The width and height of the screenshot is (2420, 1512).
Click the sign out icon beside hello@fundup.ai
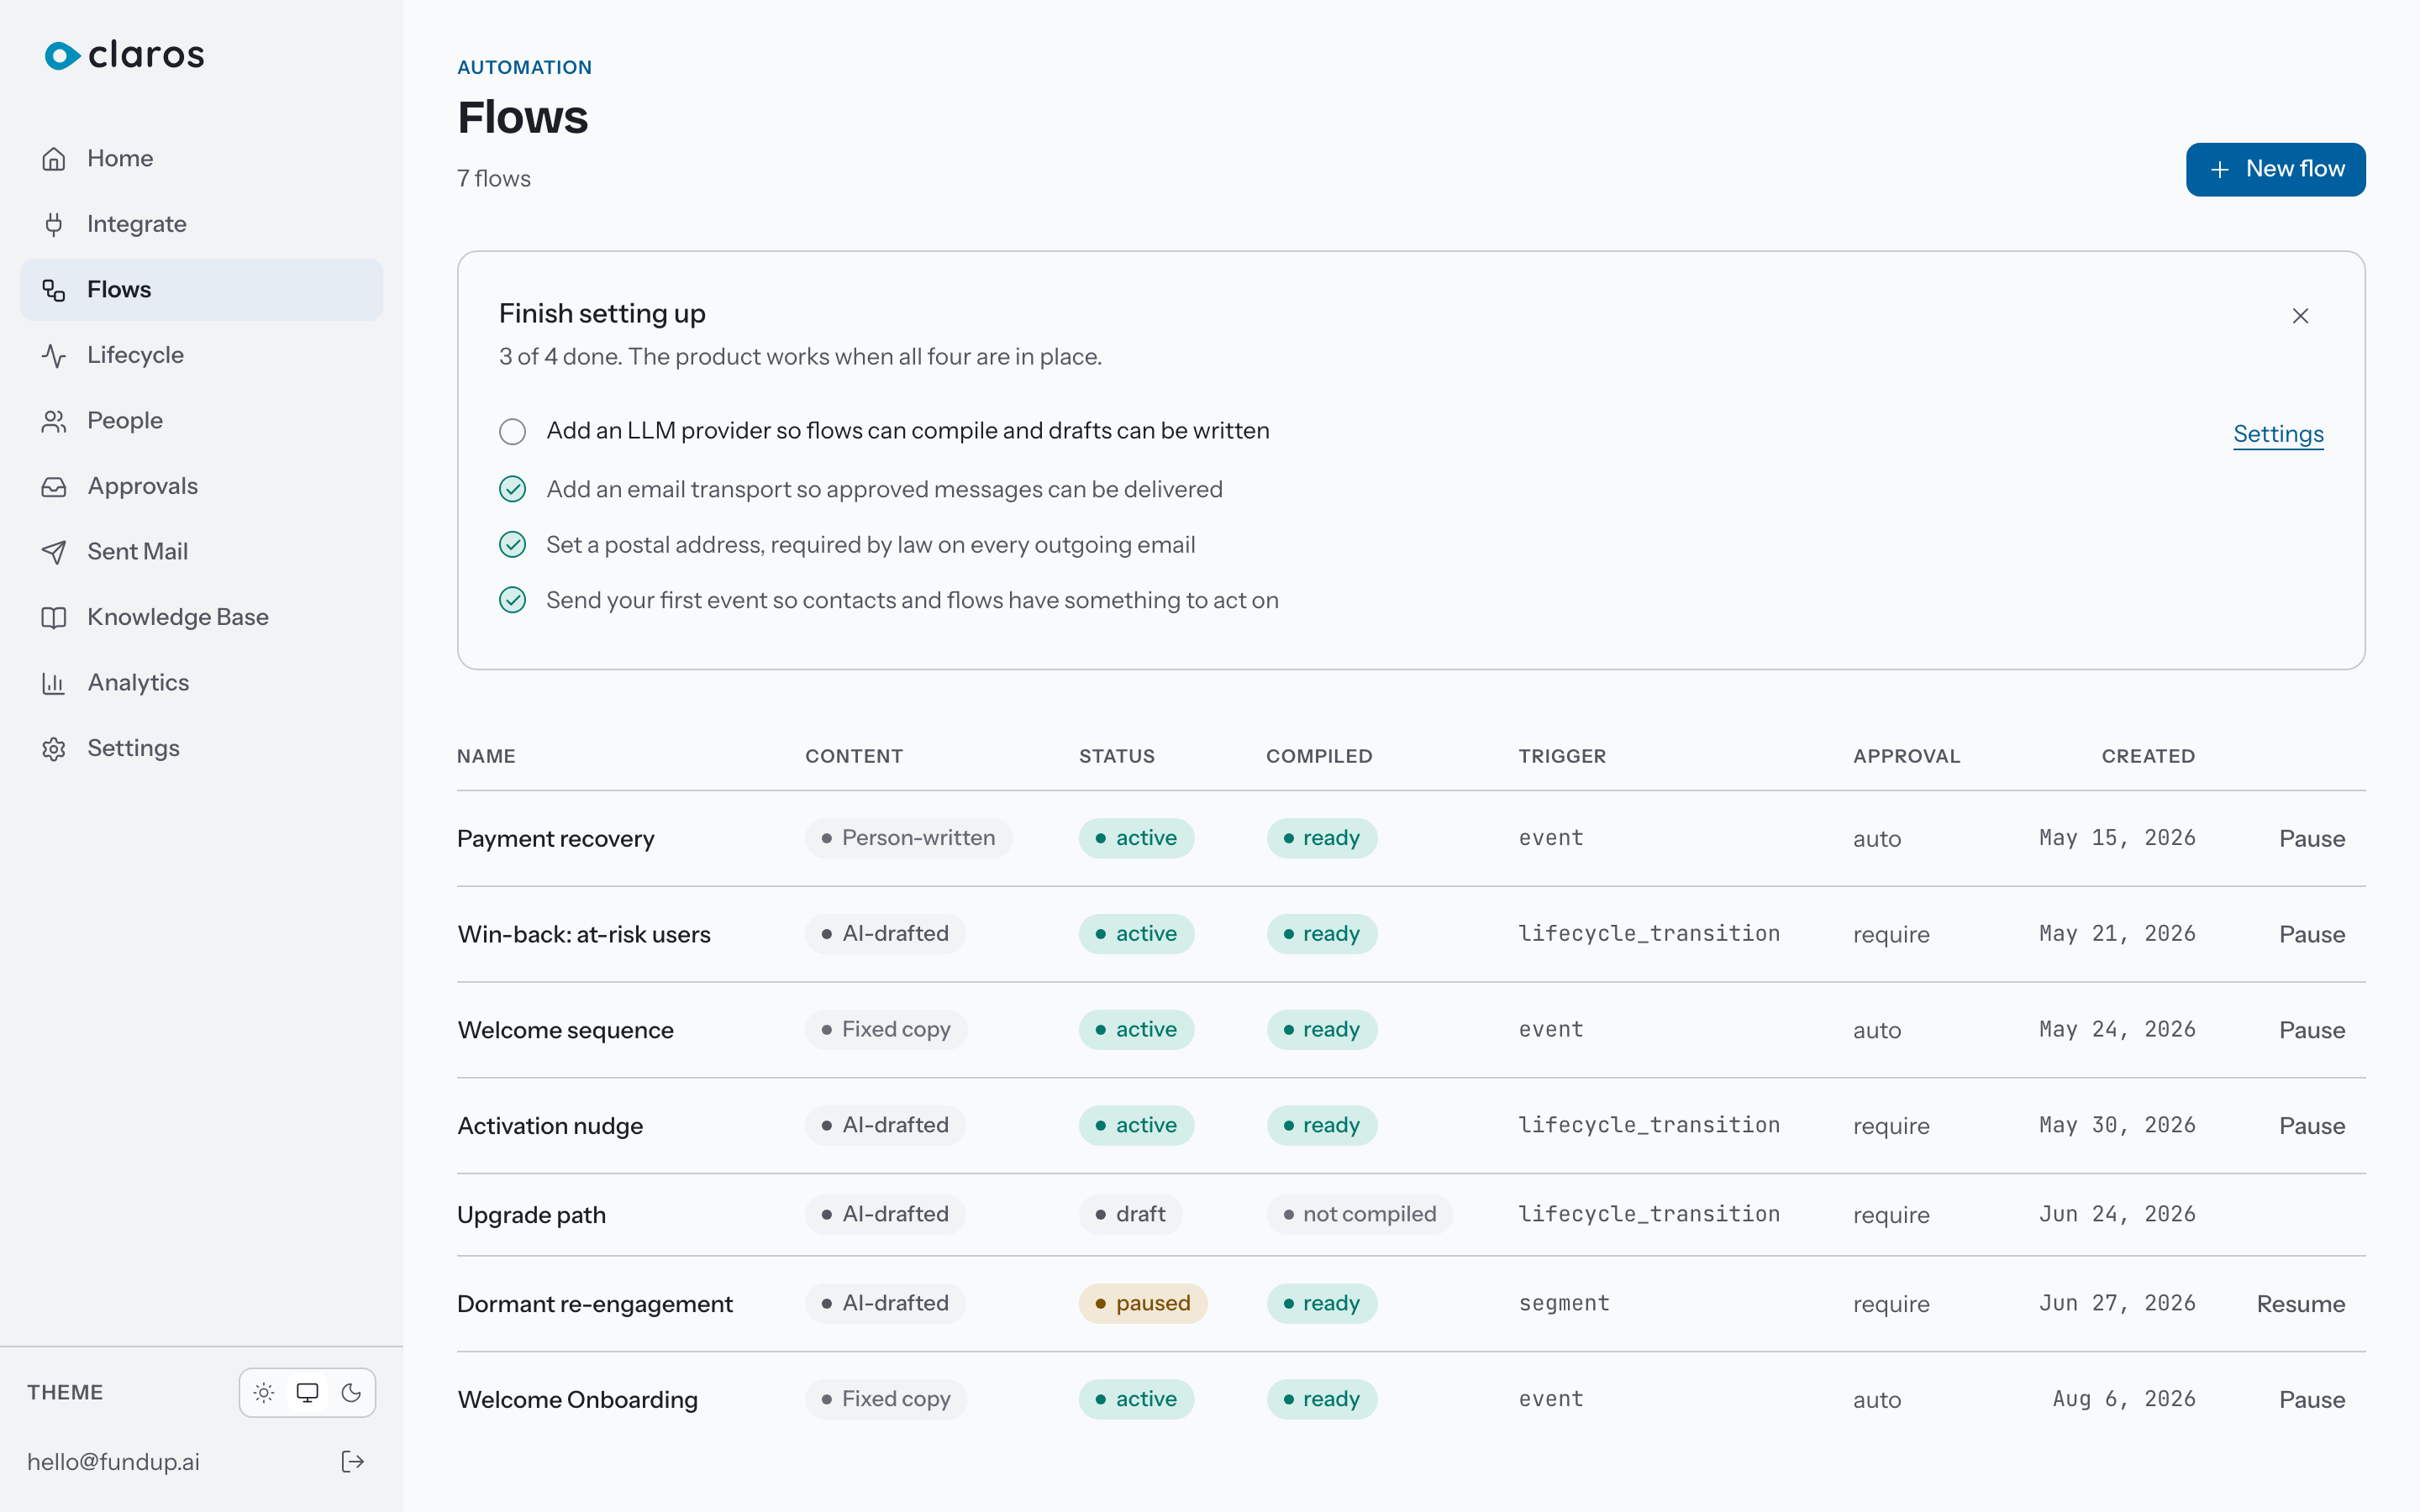(352, 1462)
